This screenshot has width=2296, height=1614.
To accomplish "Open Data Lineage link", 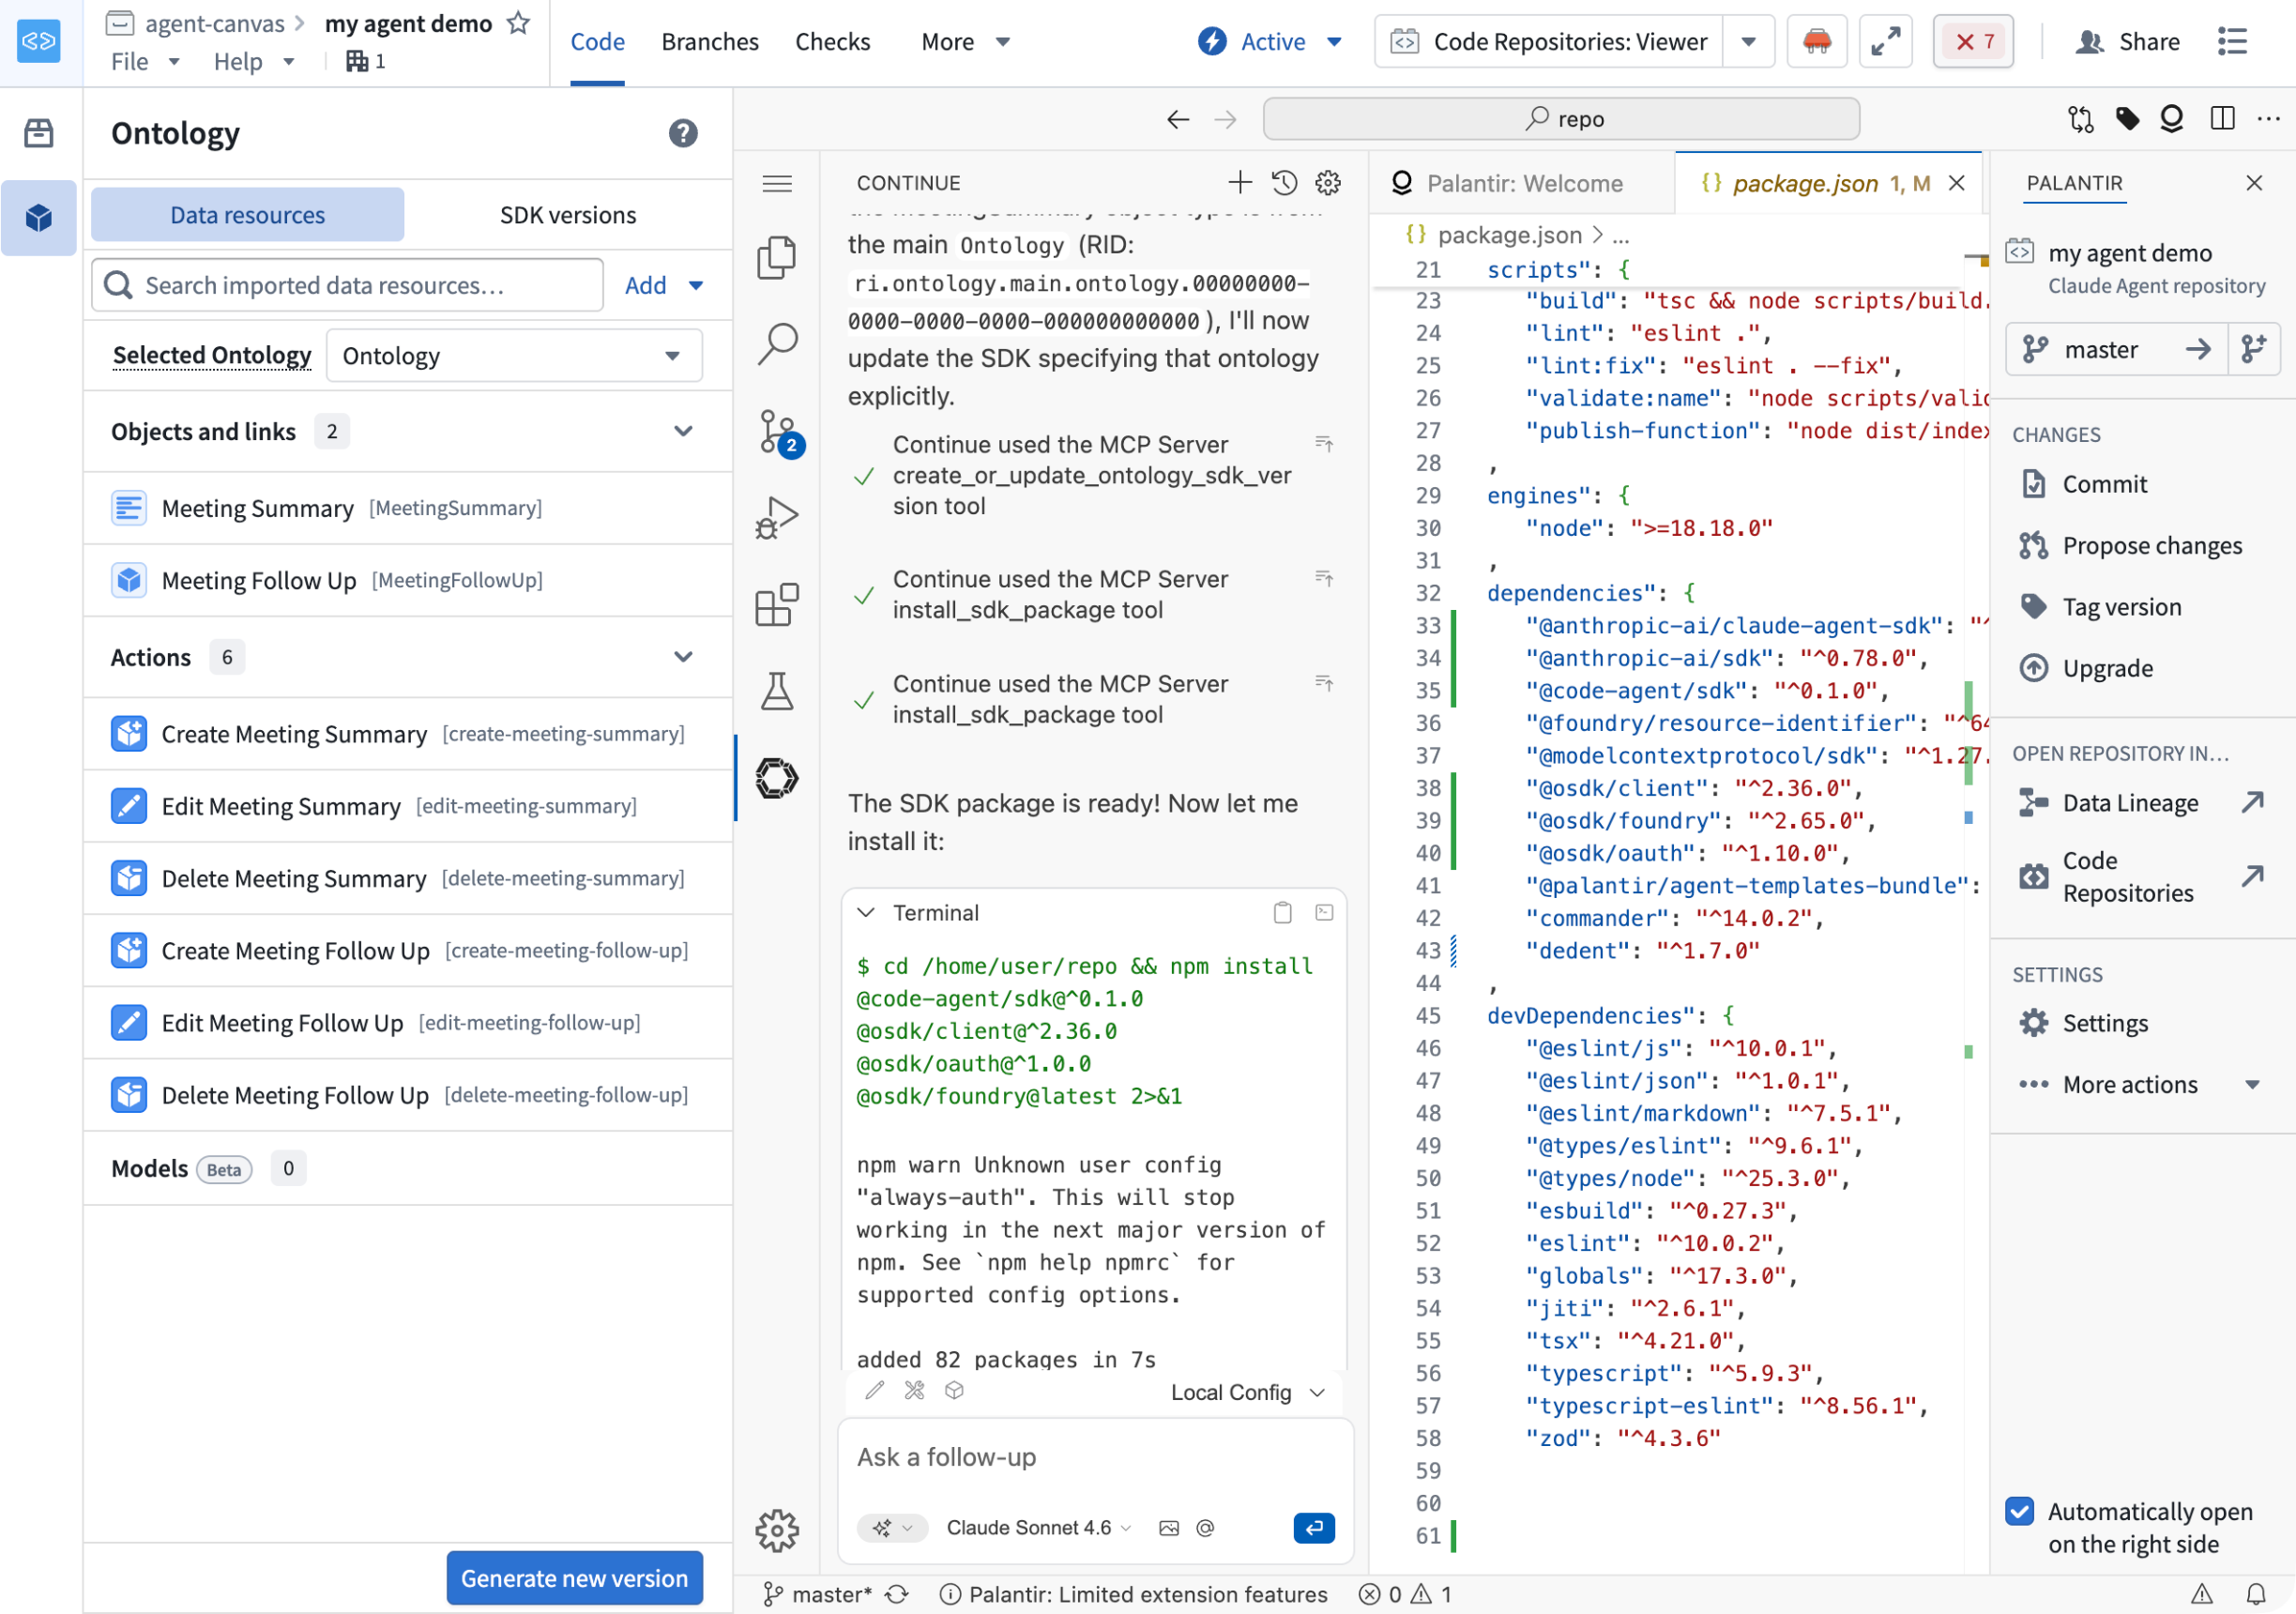I will click(x=2140, y=803).
